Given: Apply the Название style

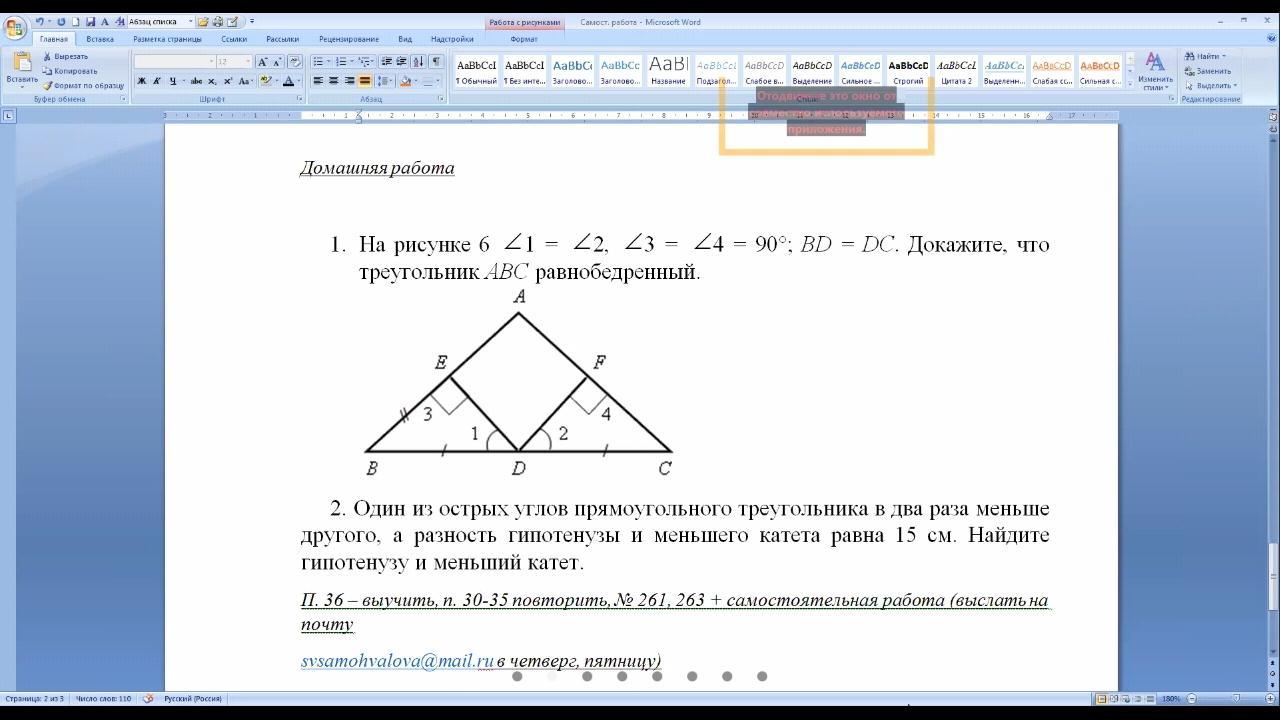Looking at the screenshot, I should click(668, 70).
